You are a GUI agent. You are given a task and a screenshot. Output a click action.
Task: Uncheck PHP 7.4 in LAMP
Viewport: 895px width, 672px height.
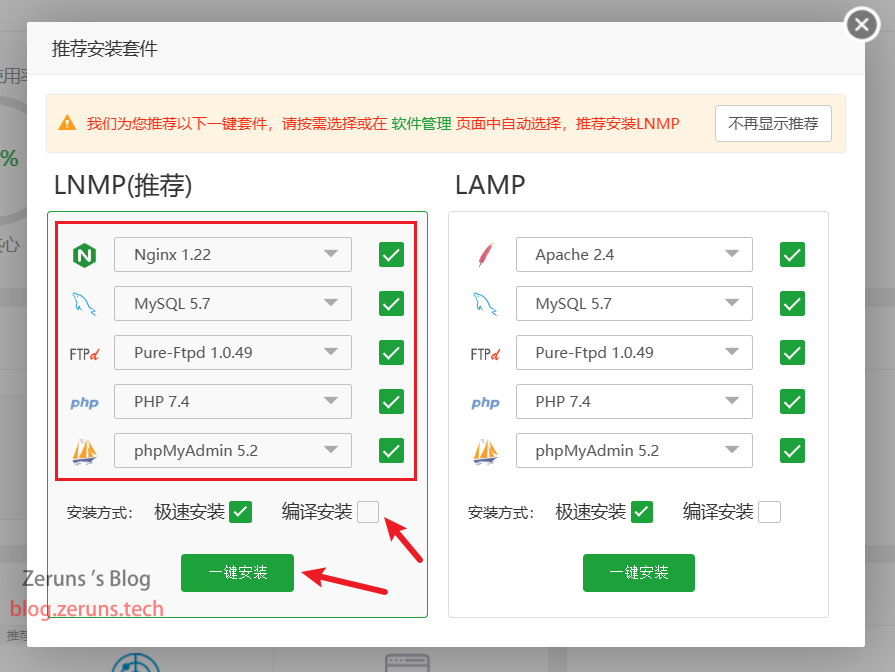click(x=792, y=402)
